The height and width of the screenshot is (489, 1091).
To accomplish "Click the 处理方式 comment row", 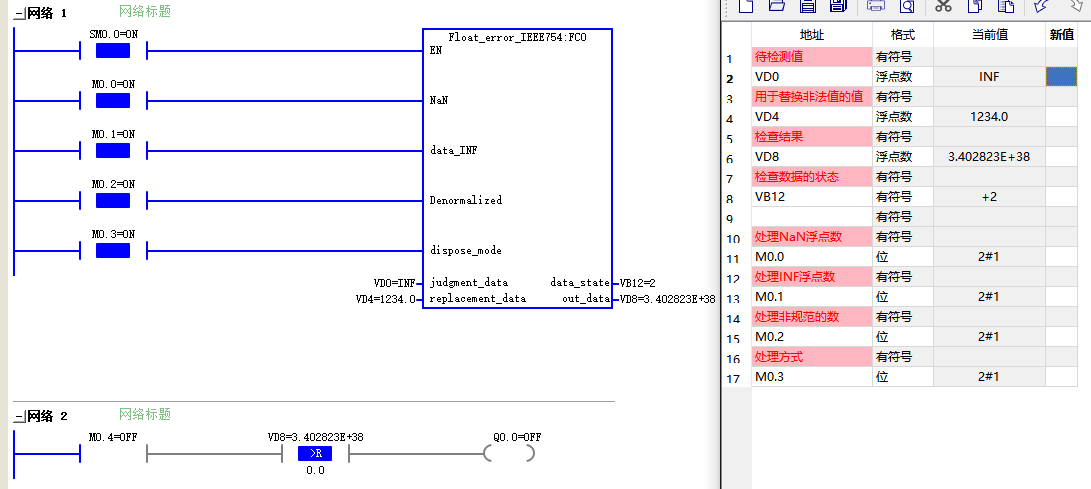I will click(x=812, y=358).
